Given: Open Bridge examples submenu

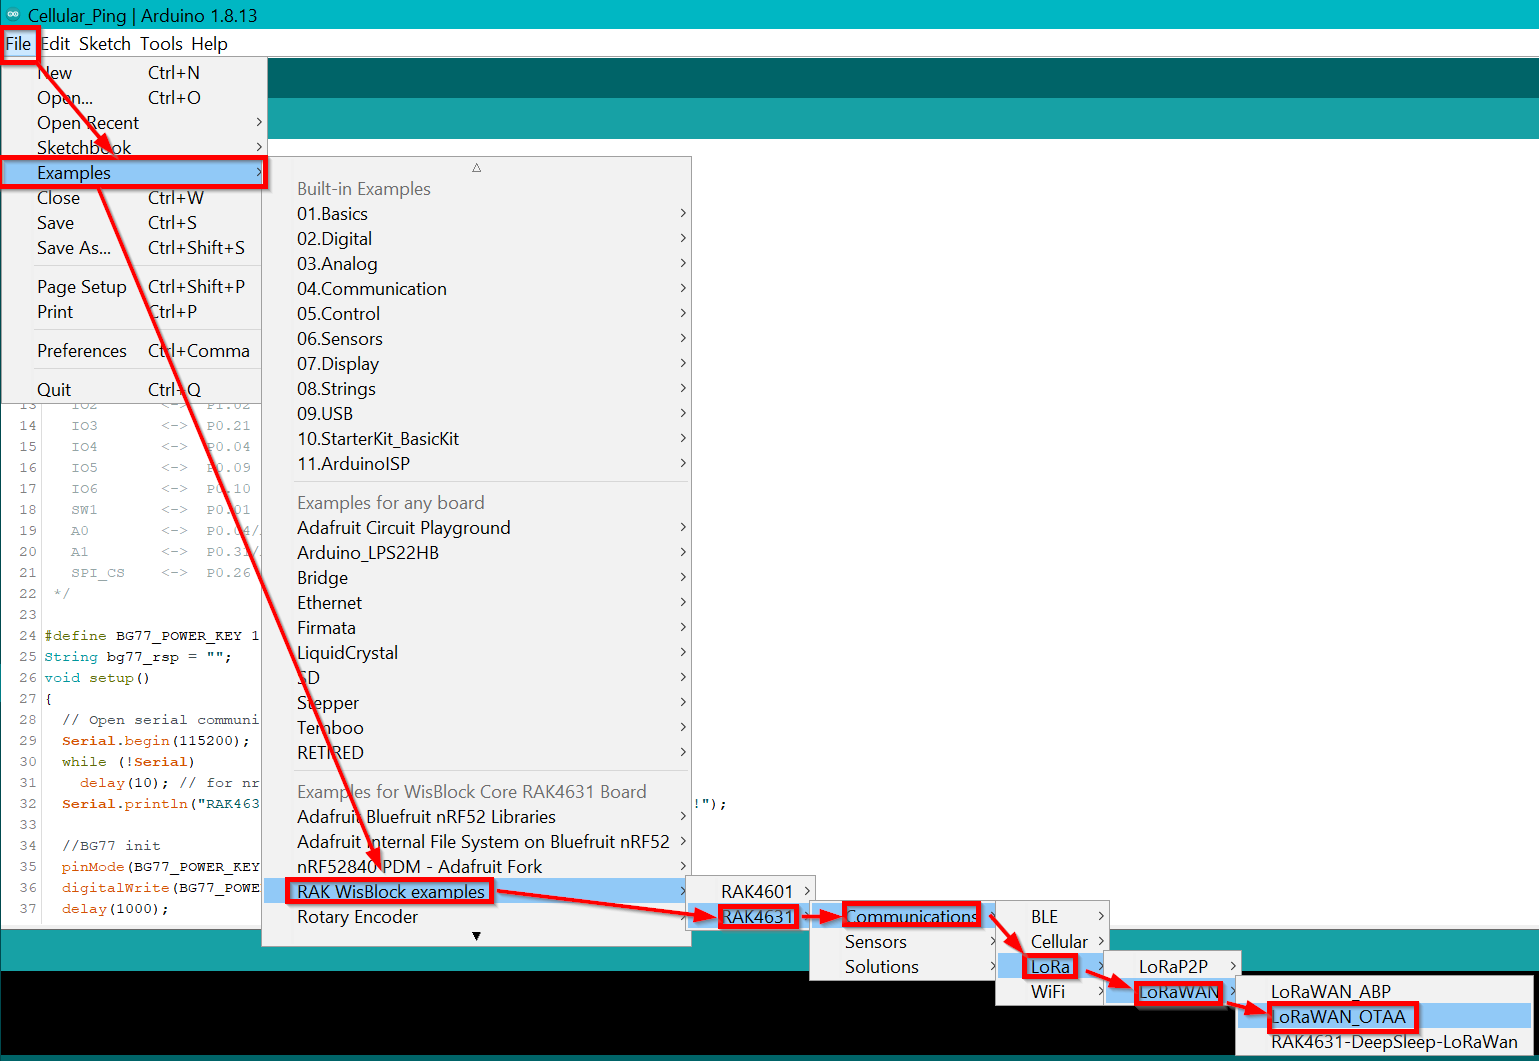Looking at the screenshot, I should pyautogui.click(x=477, y=578).
